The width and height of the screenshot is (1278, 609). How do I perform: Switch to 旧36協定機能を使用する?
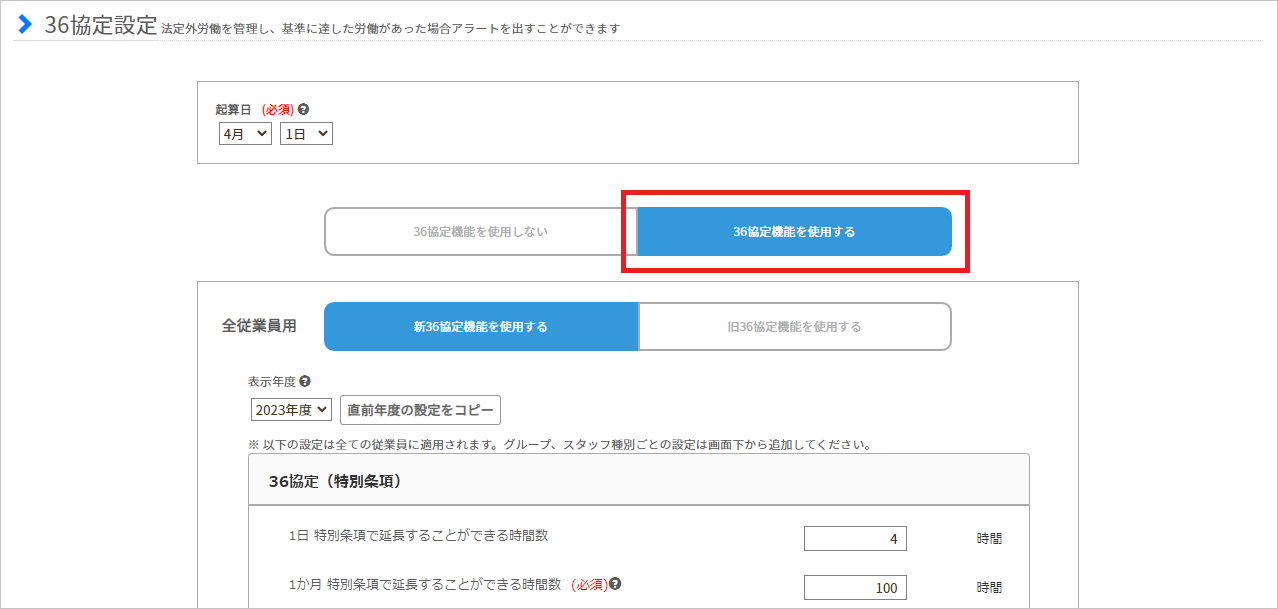point(794,327)
